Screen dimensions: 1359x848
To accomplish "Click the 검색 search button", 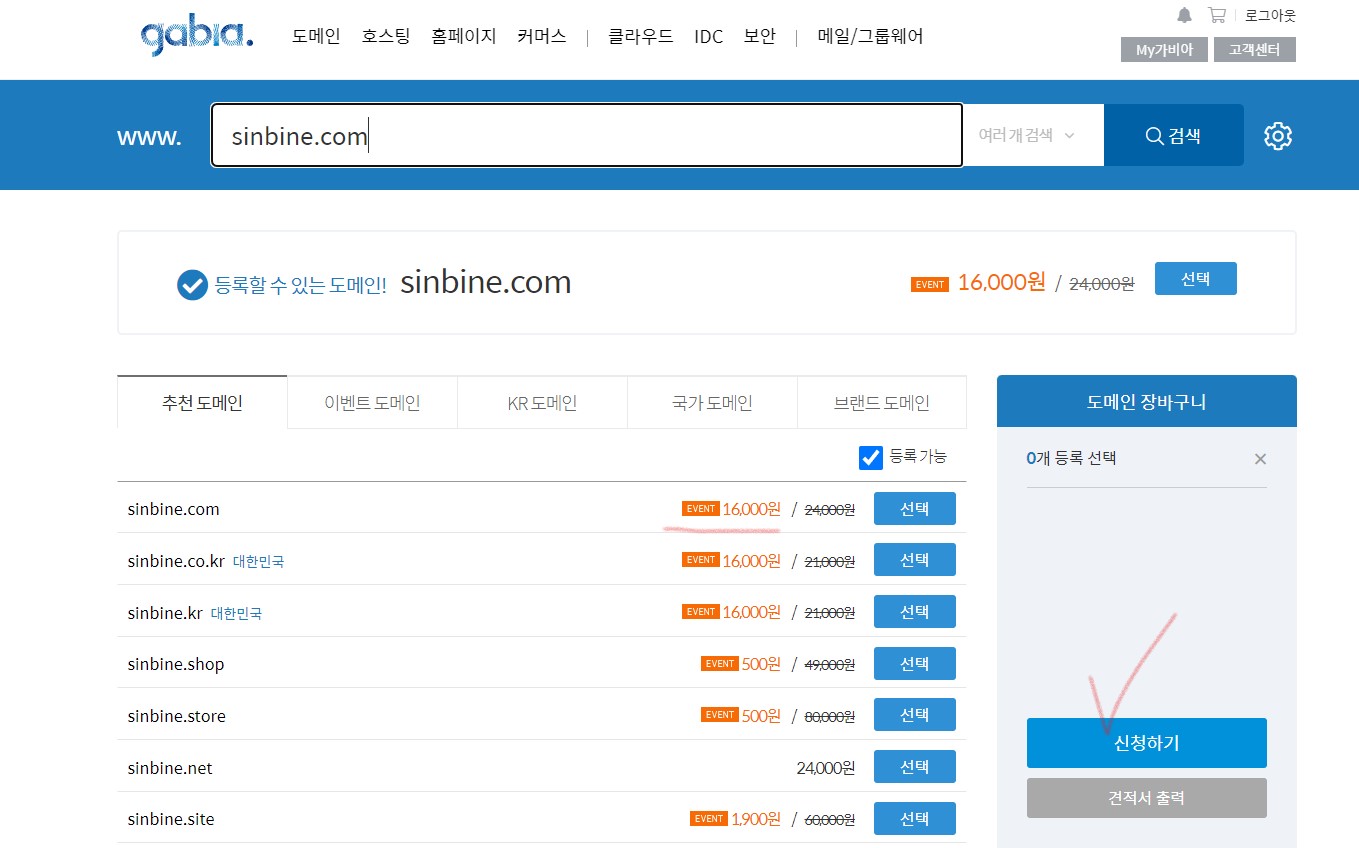I will click(1174, 135).
